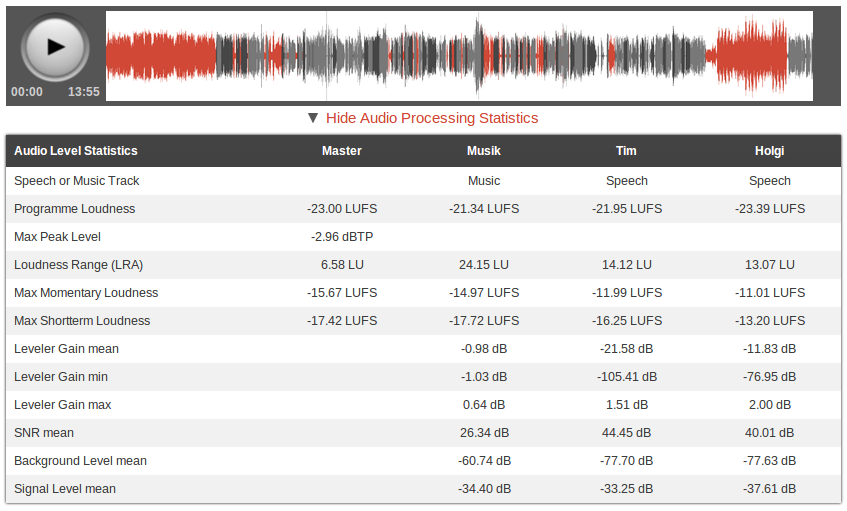Click the -105.41 dB Tim gain value
The image size is (847, 511).
click(x=627, y=377)
